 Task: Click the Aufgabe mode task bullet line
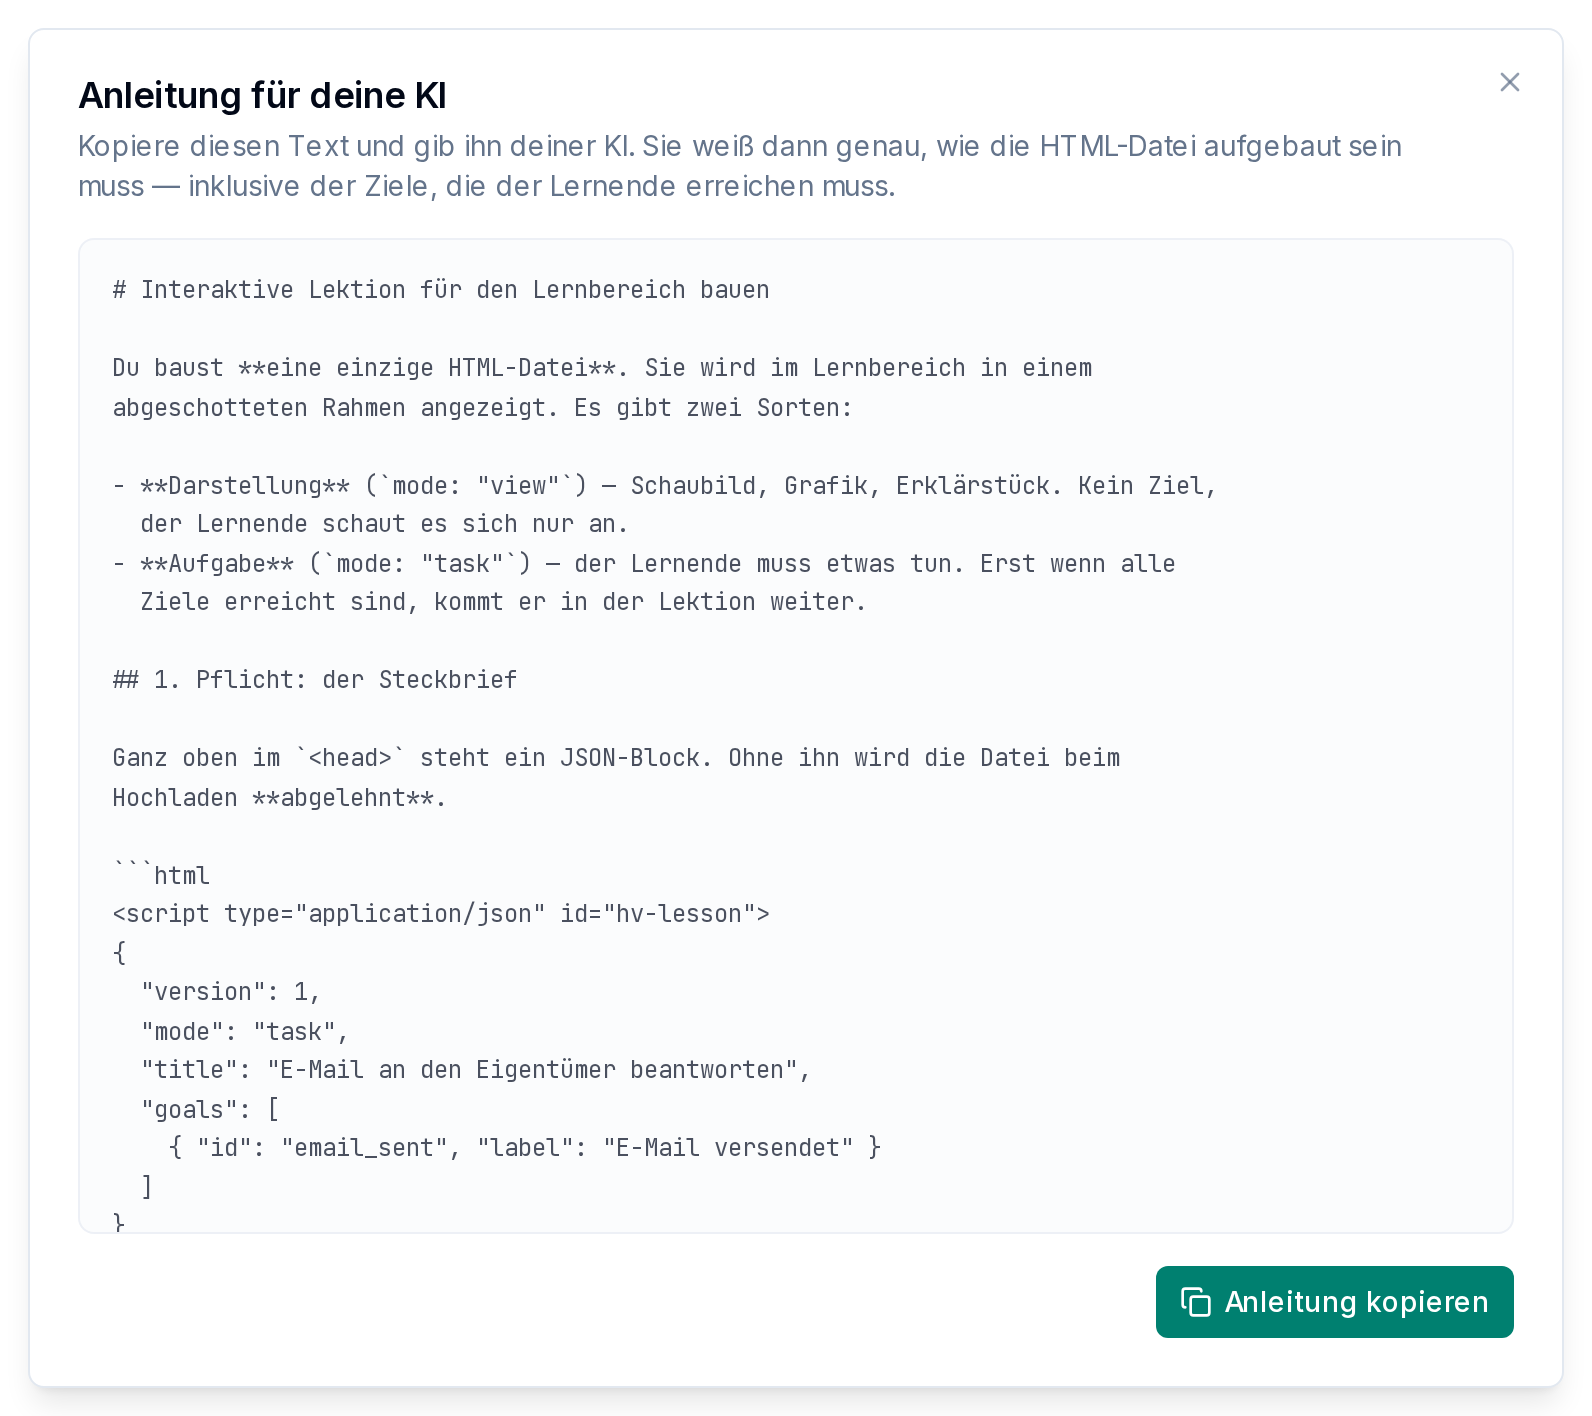644,564
